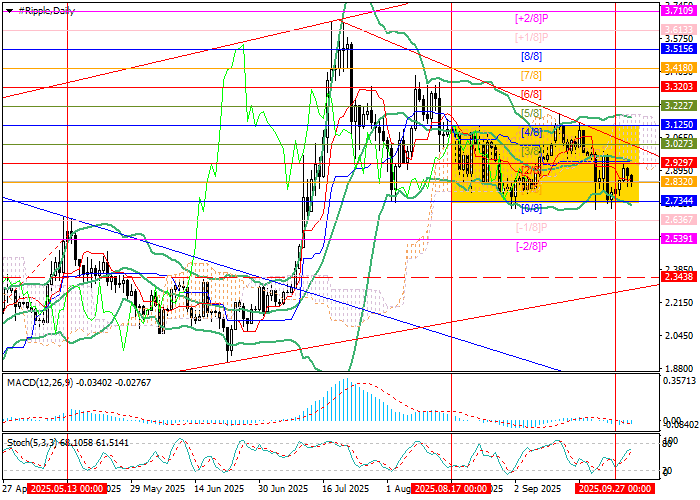The height and width of the screenshot is (500, 700).
Task: Select the 2025.08.17 date marker
Action: click(451, 490)
